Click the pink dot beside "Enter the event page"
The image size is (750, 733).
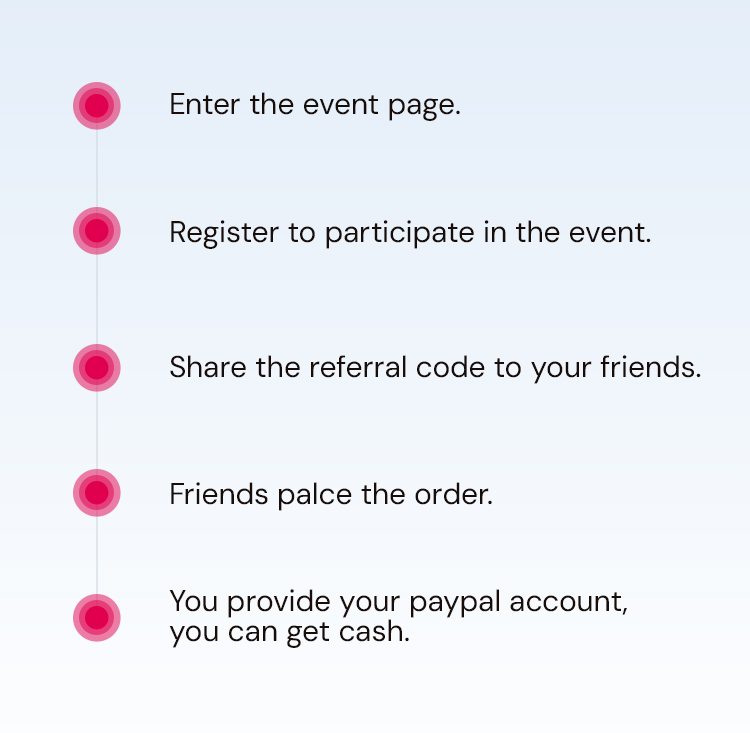[97, 106]
